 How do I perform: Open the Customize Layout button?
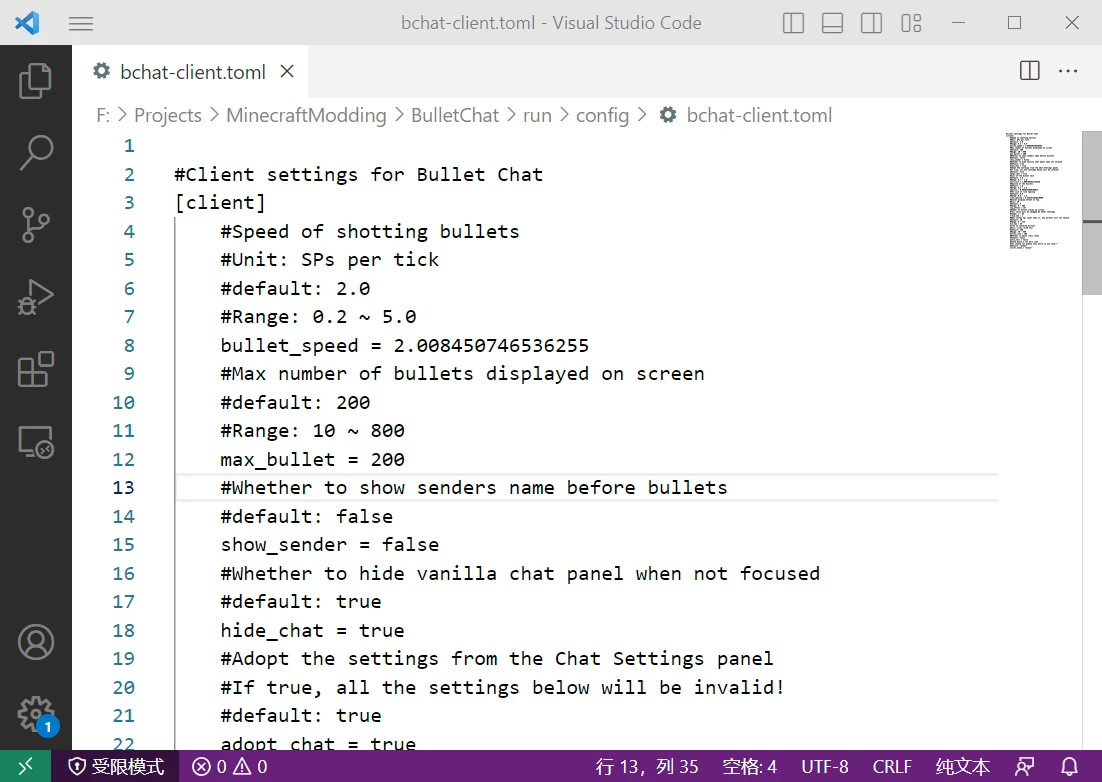point(911,23)
